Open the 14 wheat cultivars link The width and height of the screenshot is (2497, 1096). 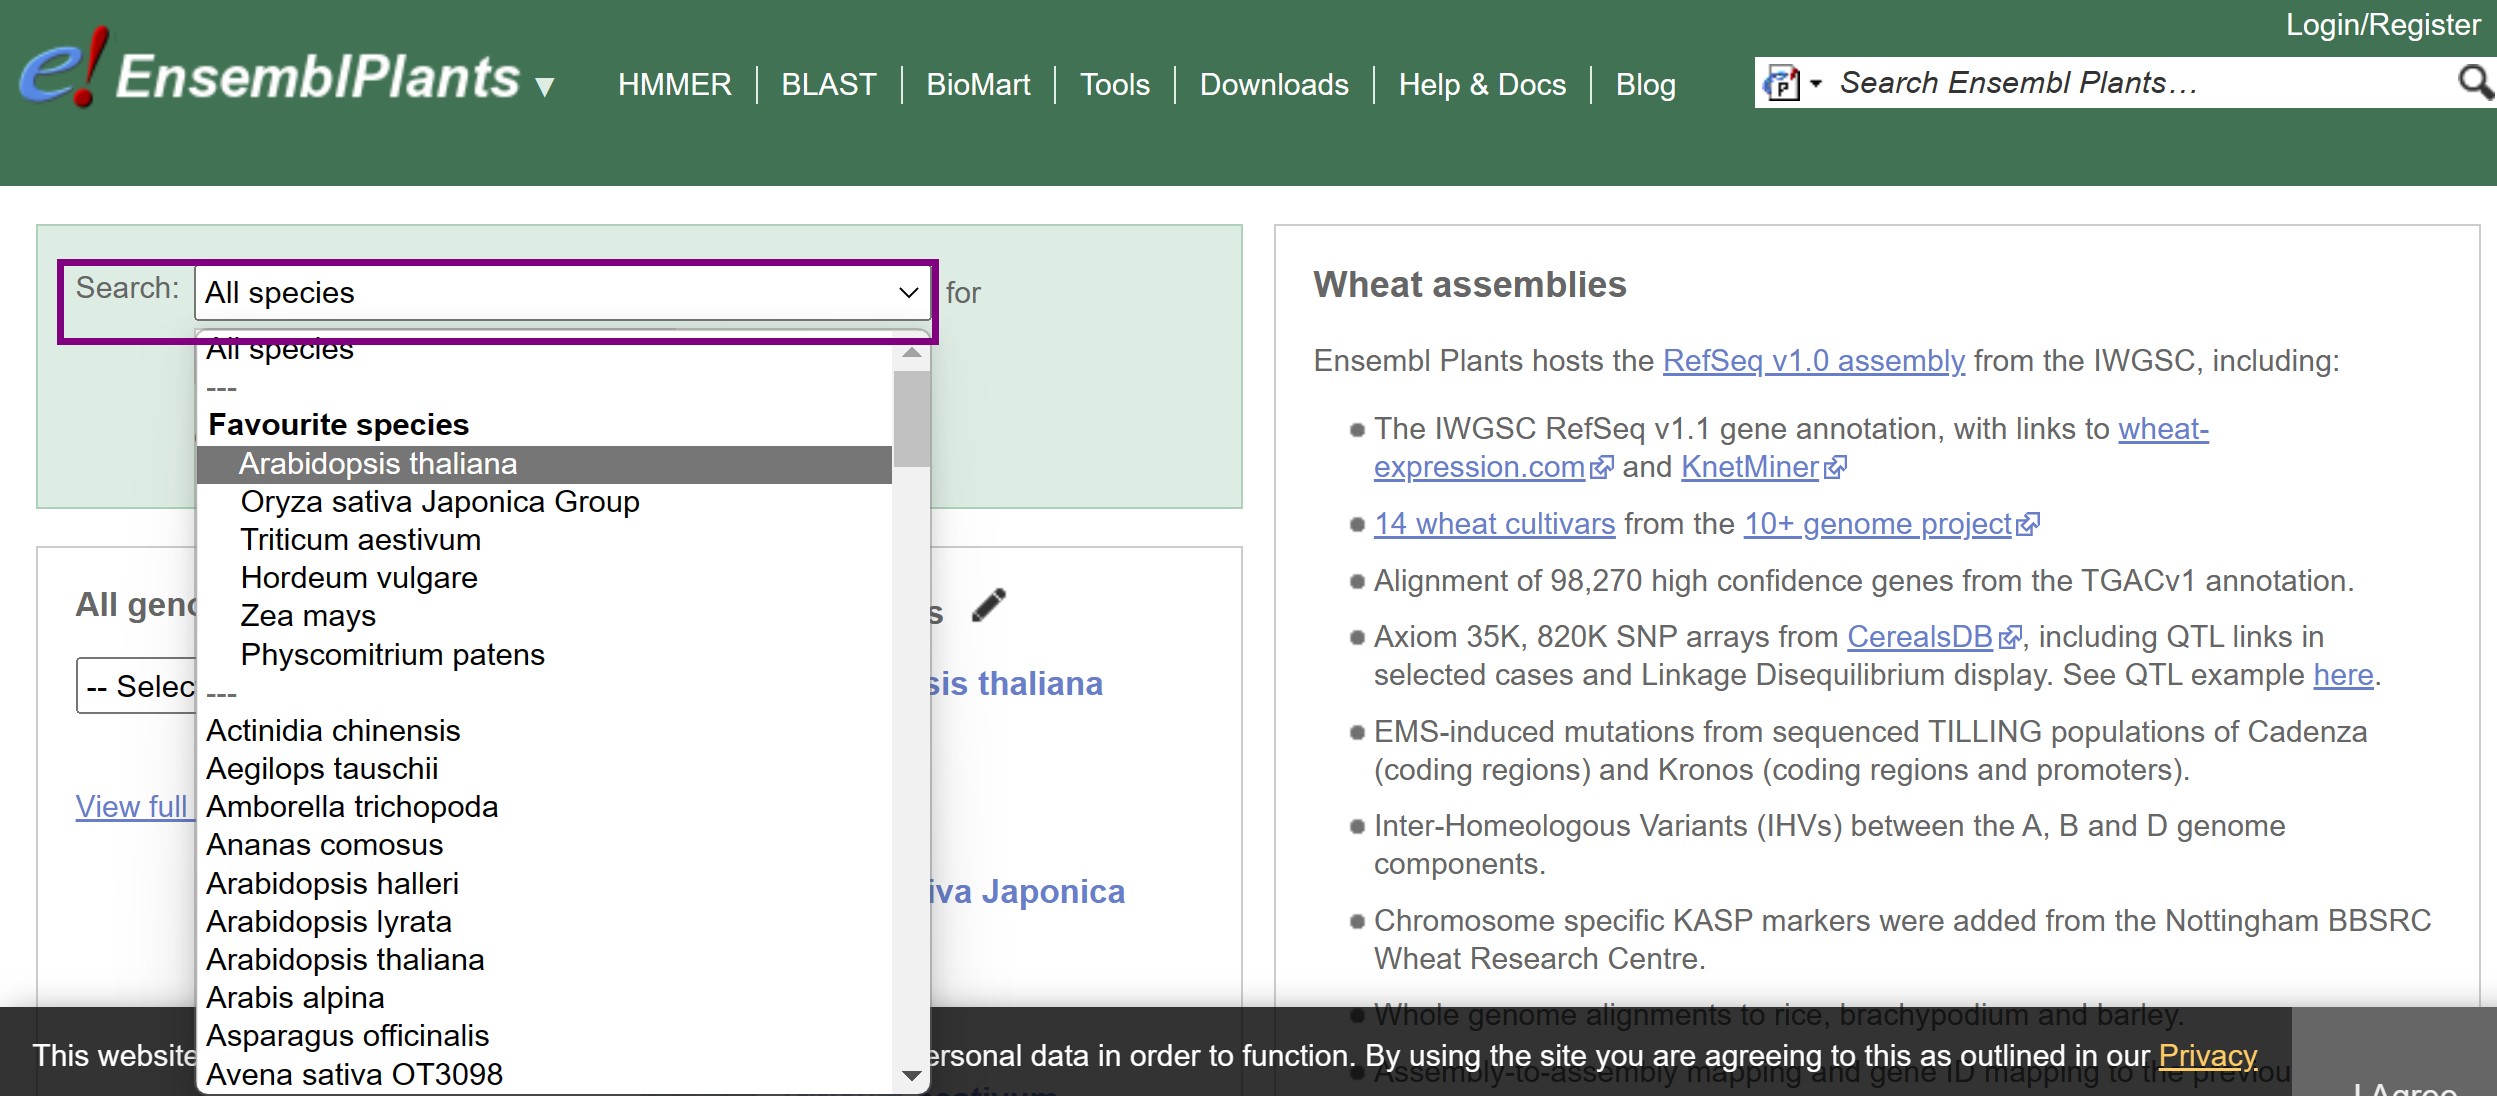[x=1494, y=524]
